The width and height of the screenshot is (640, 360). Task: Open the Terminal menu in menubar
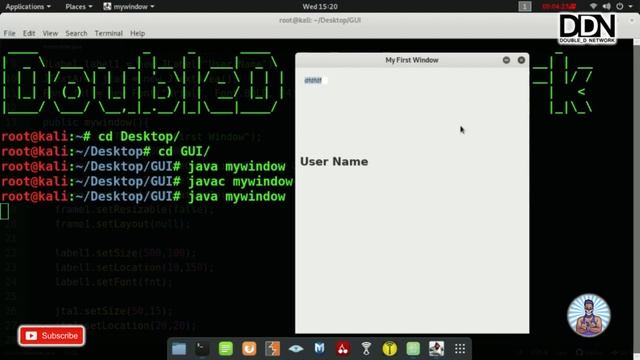(x=109, y=33)
